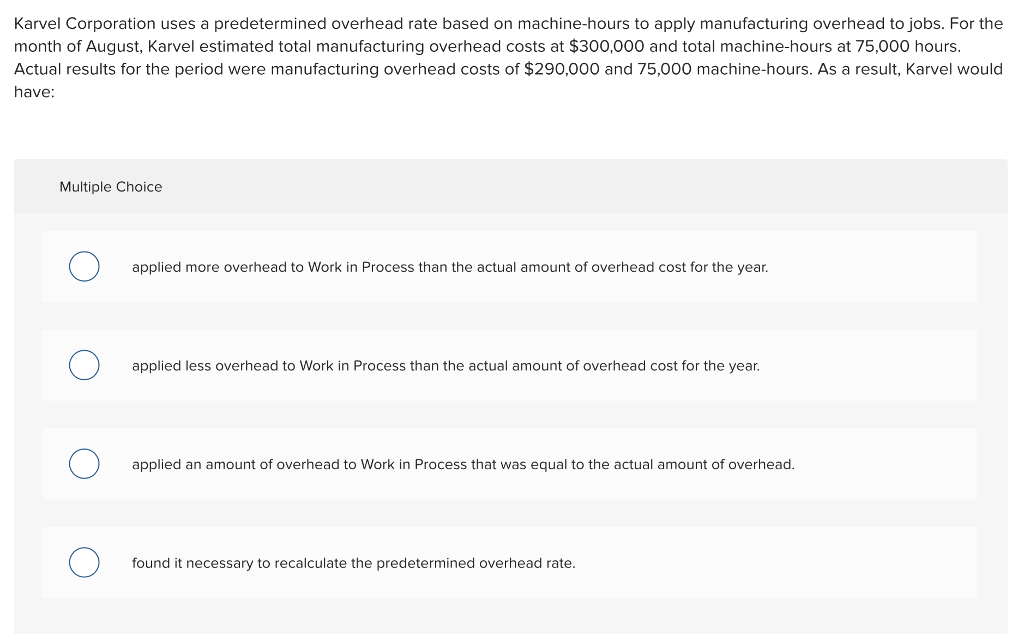Click the fourth answer choice row

pos(509,562)
